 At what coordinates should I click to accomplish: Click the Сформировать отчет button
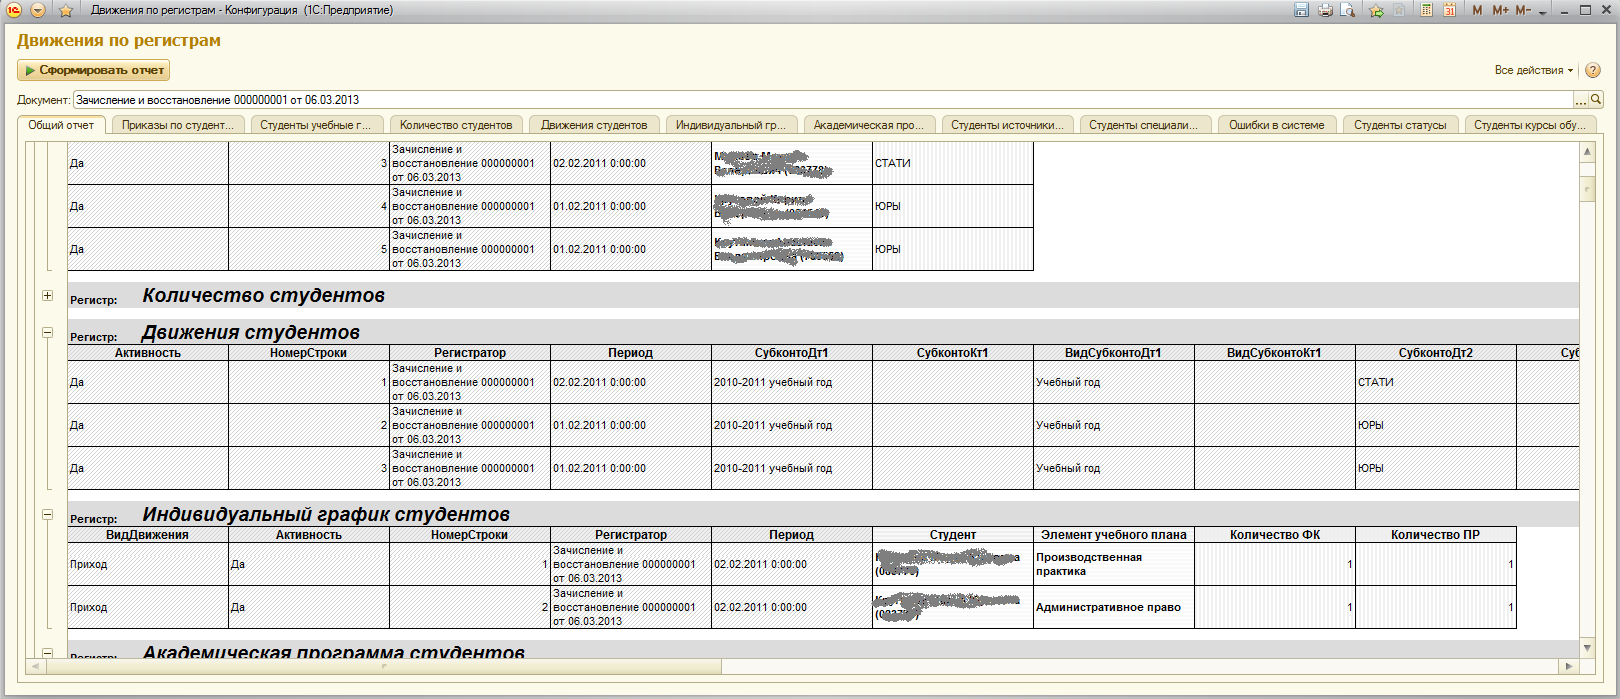pos(94,70)
